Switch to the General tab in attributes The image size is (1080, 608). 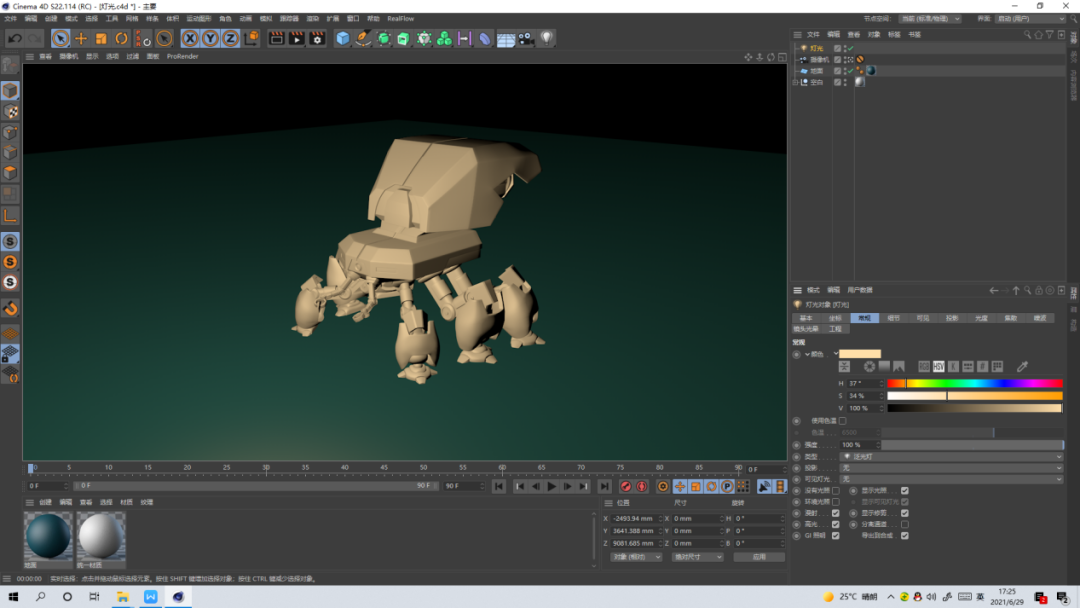click(x=864, y=318)
